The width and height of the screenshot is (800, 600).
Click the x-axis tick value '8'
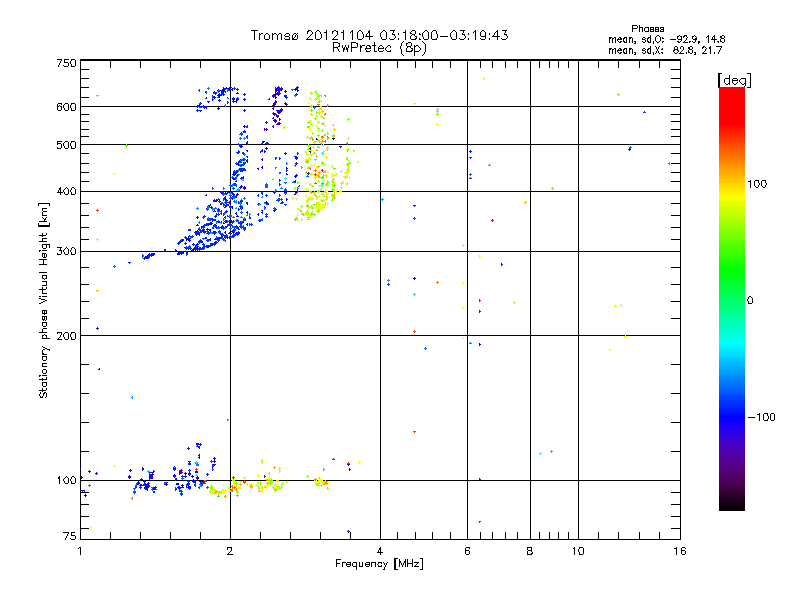[530, 551]
